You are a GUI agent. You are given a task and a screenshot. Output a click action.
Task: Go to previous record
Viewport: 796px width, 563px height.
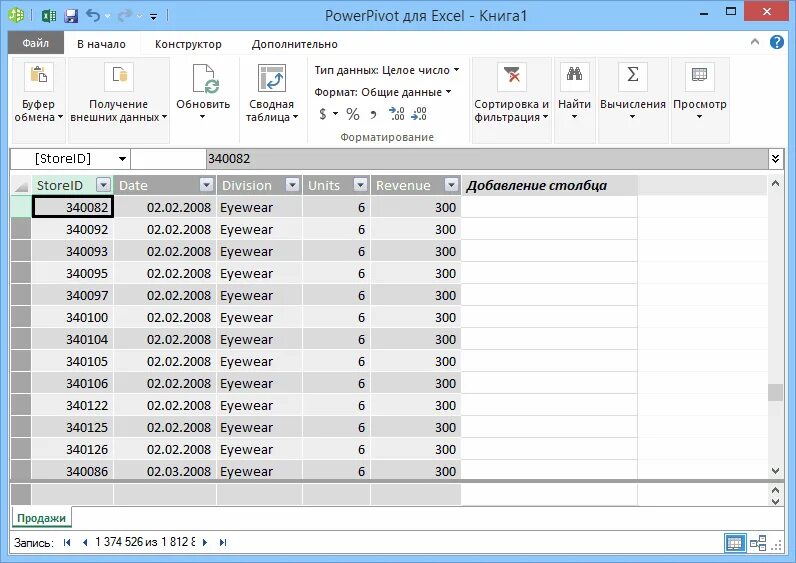click(85, 542)
